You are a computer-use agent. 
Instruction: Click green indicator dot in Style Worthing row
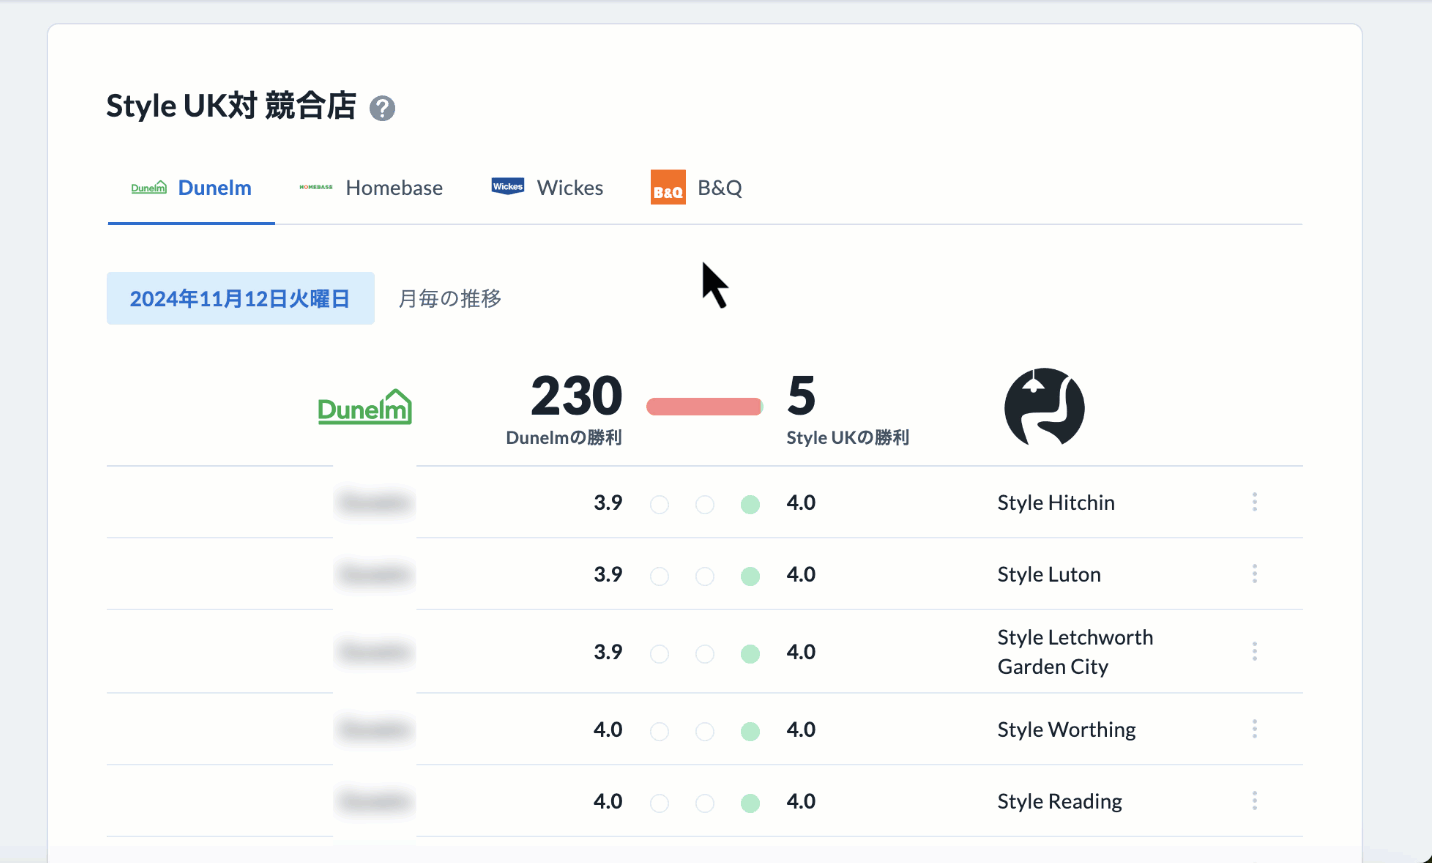(x=750, y=731)
